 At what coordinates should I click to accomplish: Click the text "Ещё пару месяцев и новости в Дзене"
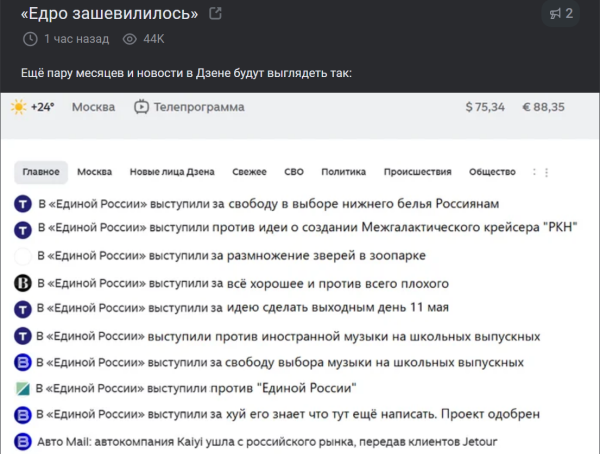[125, 73]
